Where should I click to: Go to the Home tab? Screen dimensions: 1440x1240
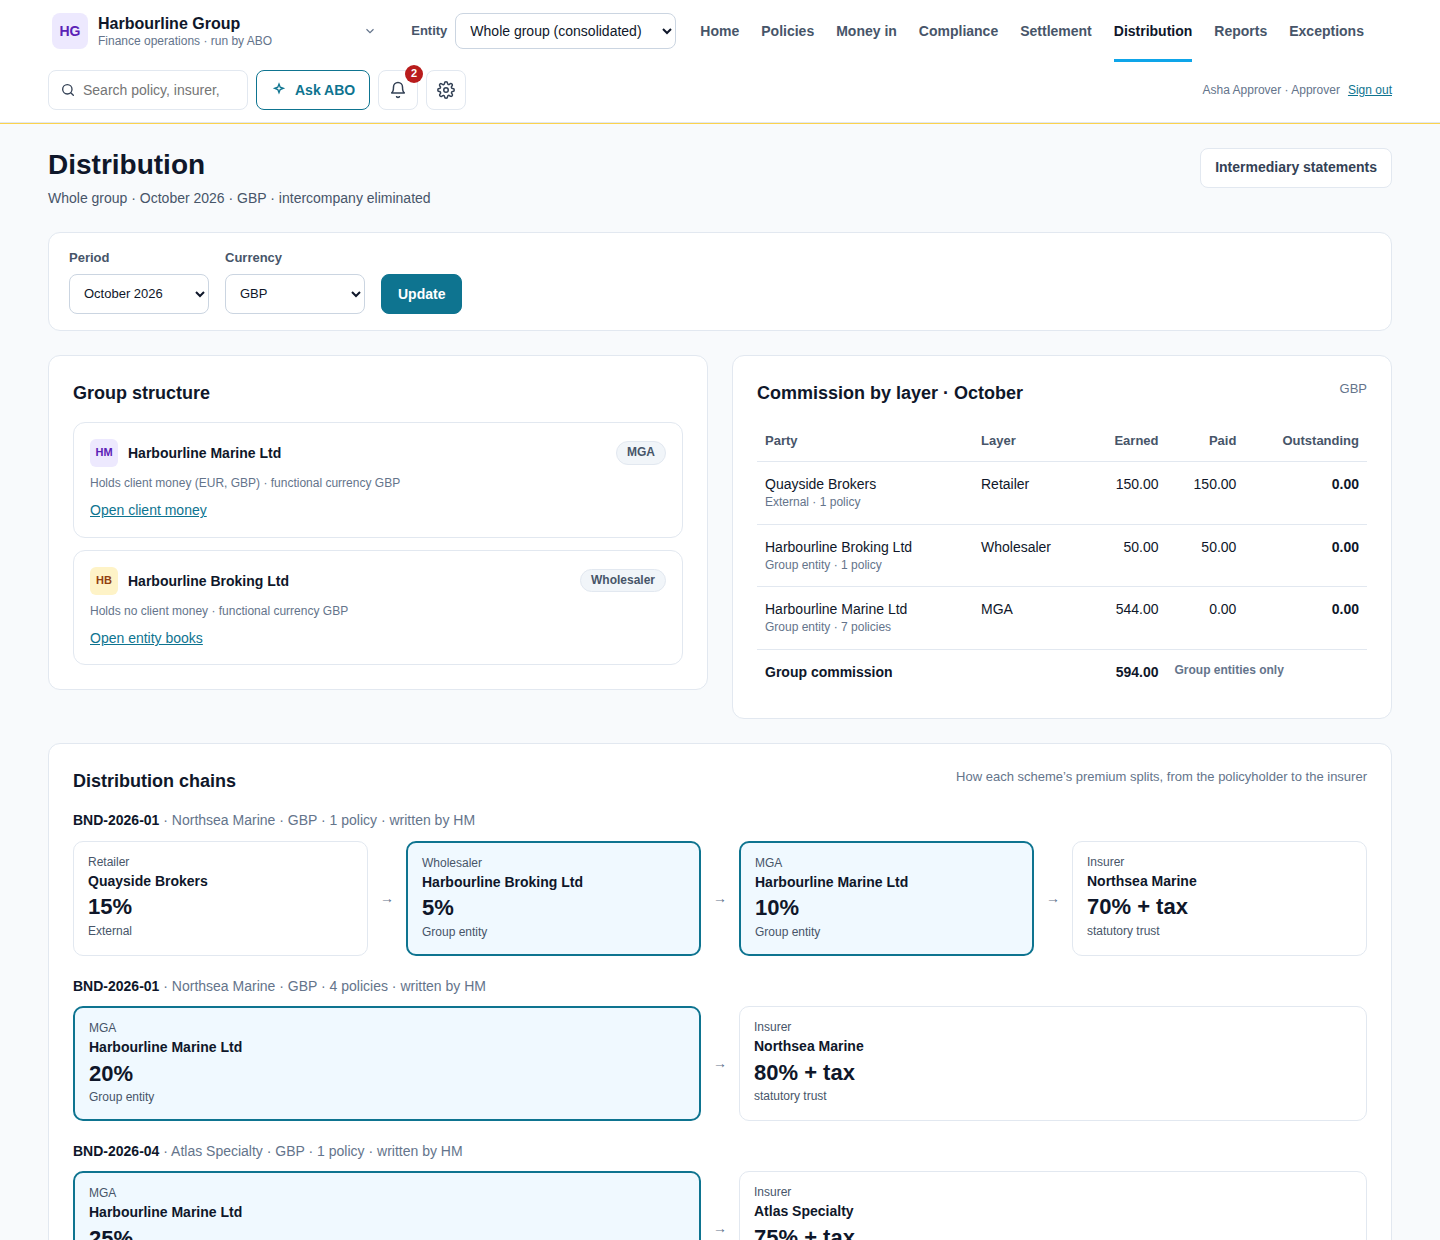720,31
